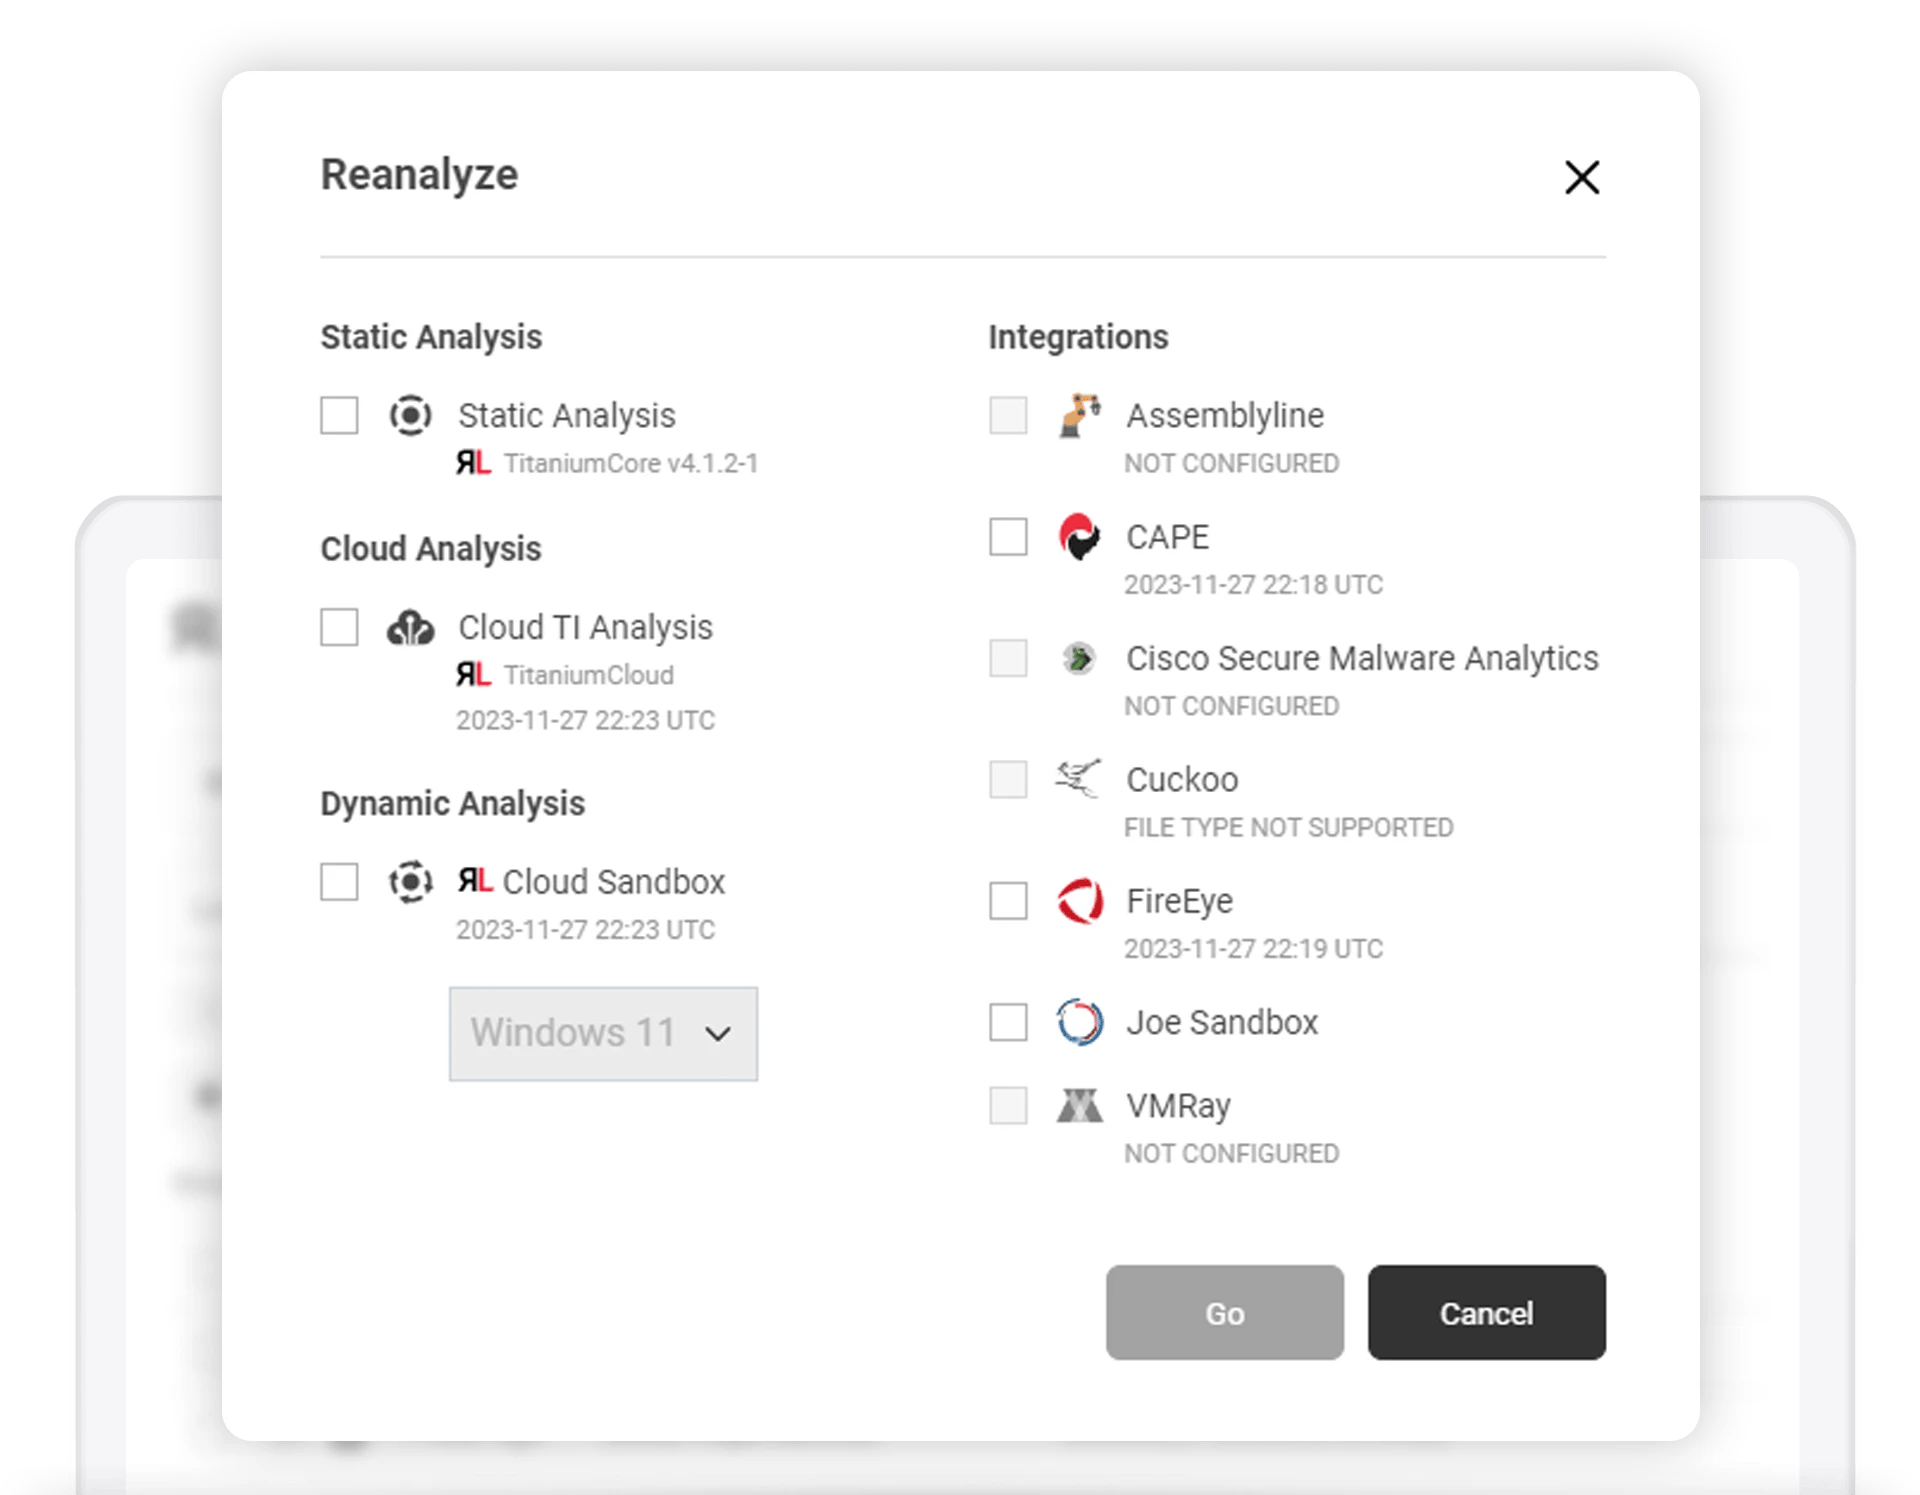Click the Go button
This screenshot has width=1920, height=1495.
pos(1225,1312)
